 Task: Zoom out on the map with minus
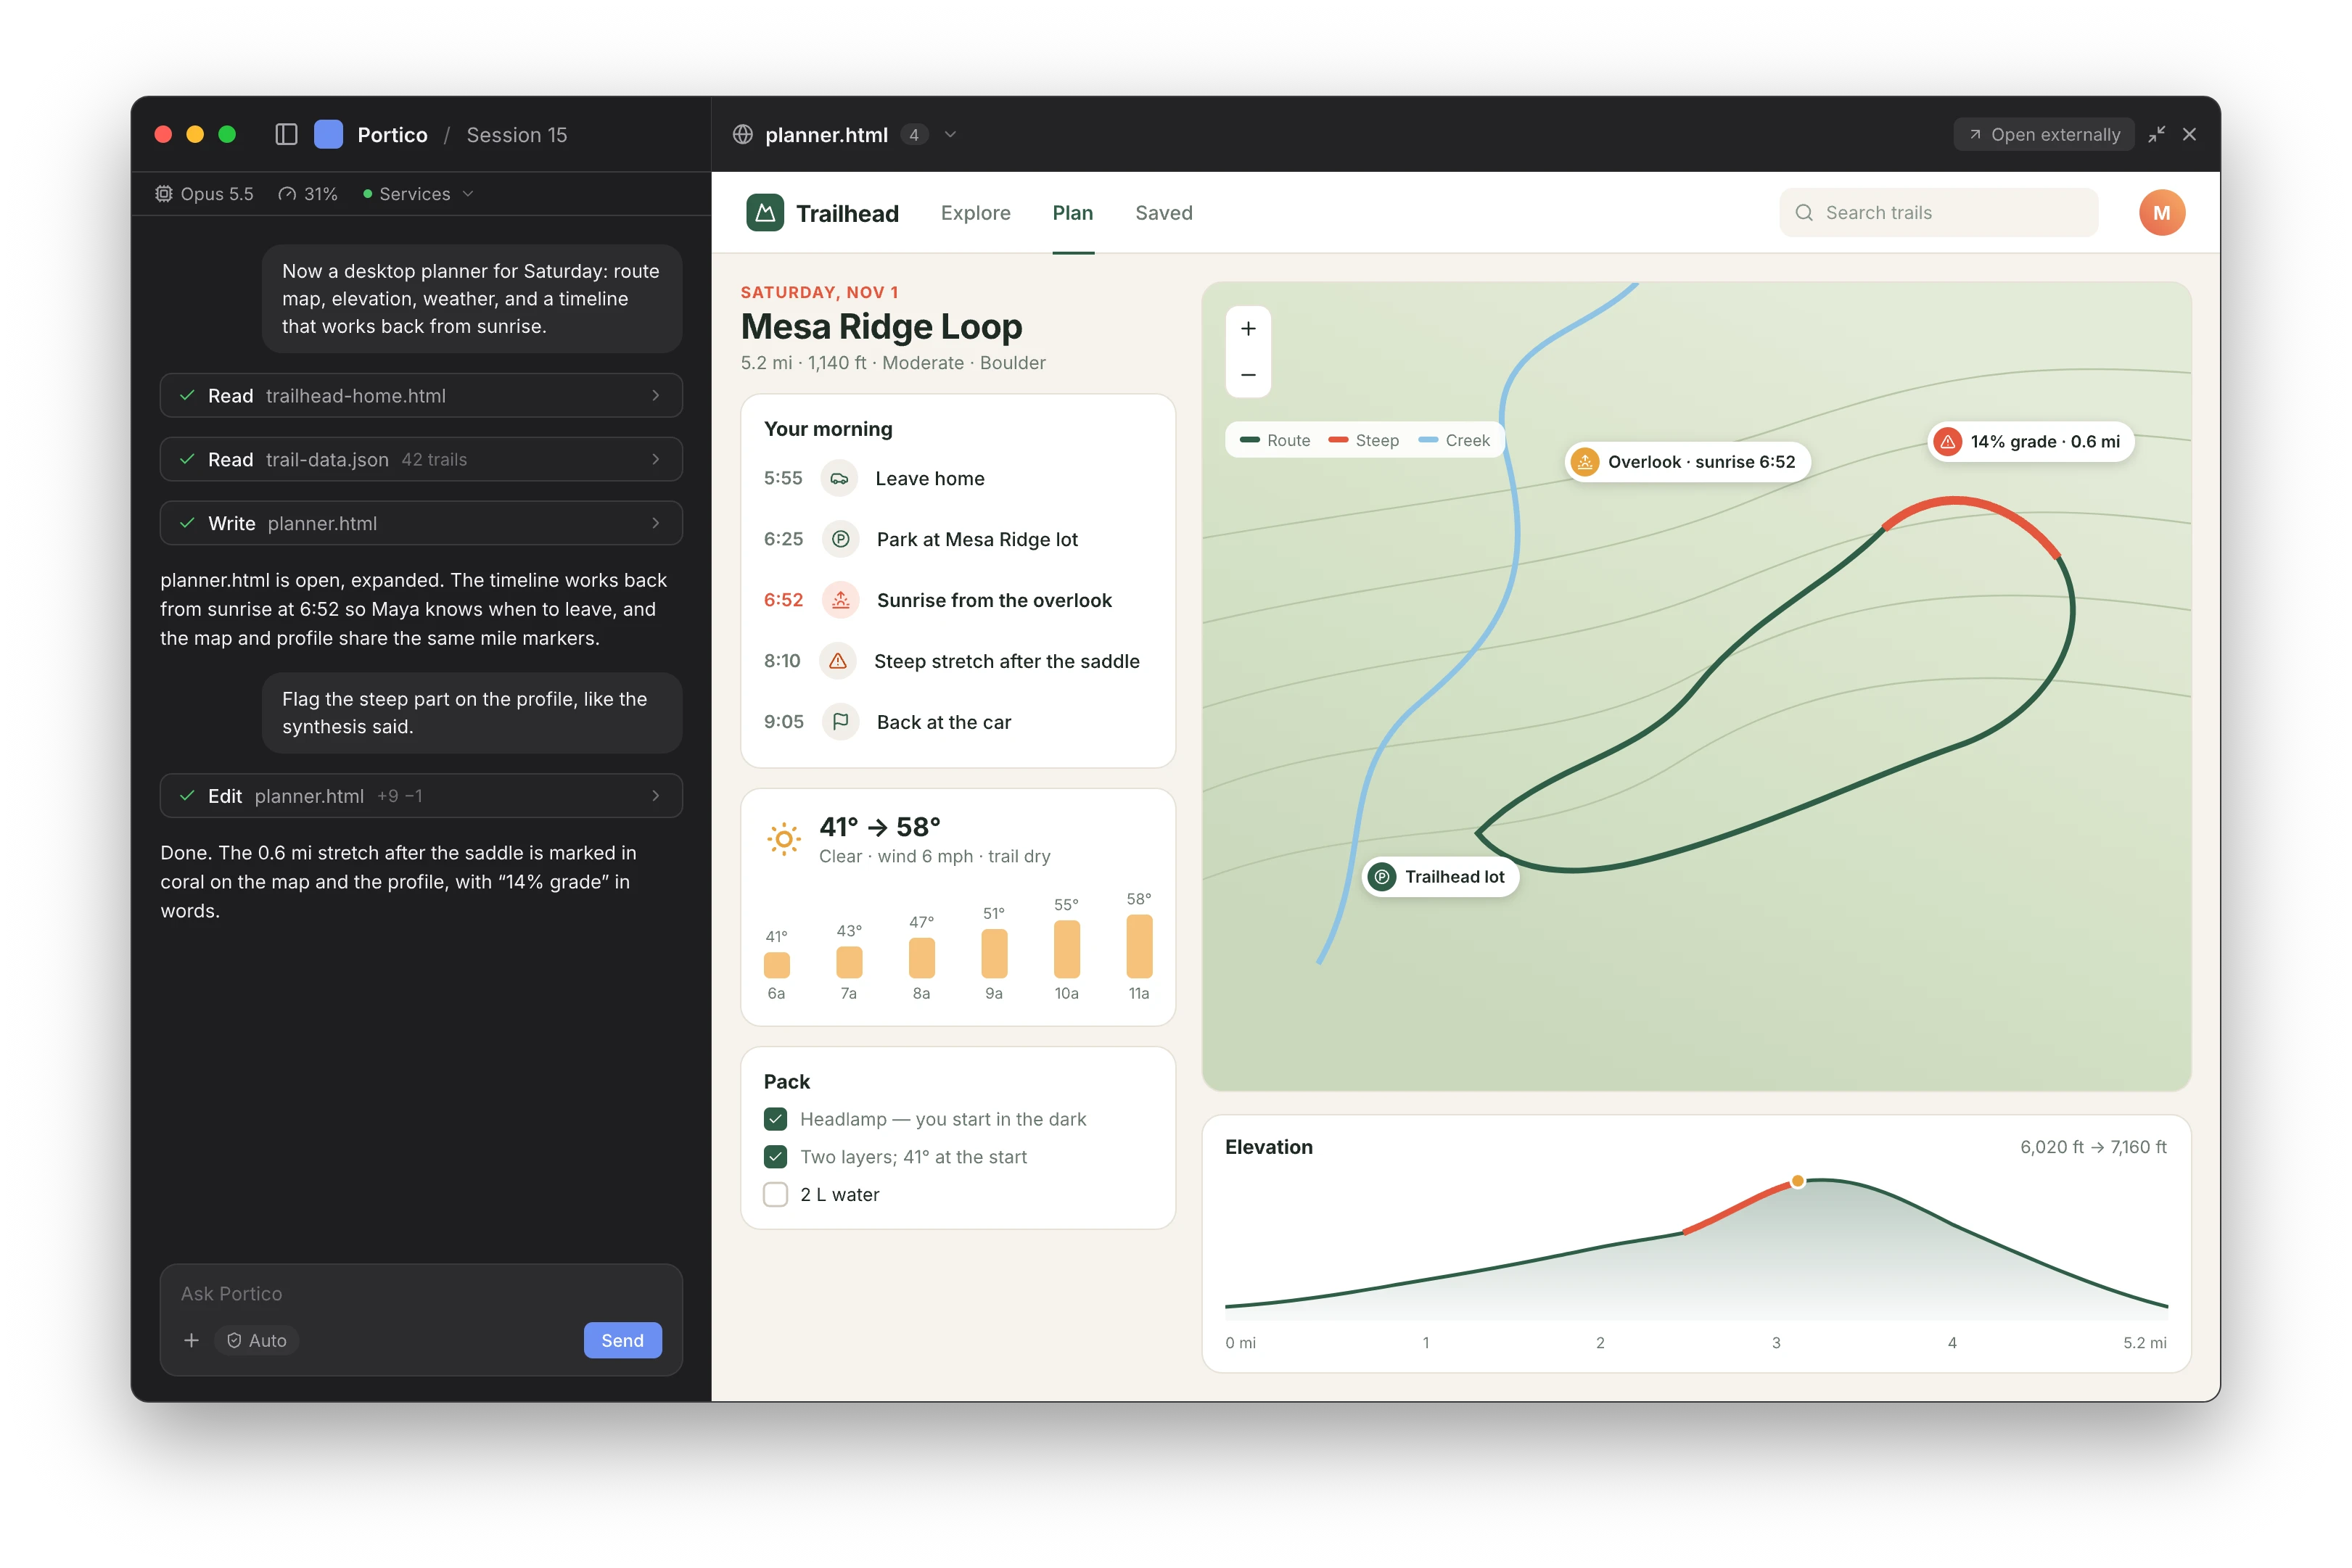click(x=1248, y=375)
